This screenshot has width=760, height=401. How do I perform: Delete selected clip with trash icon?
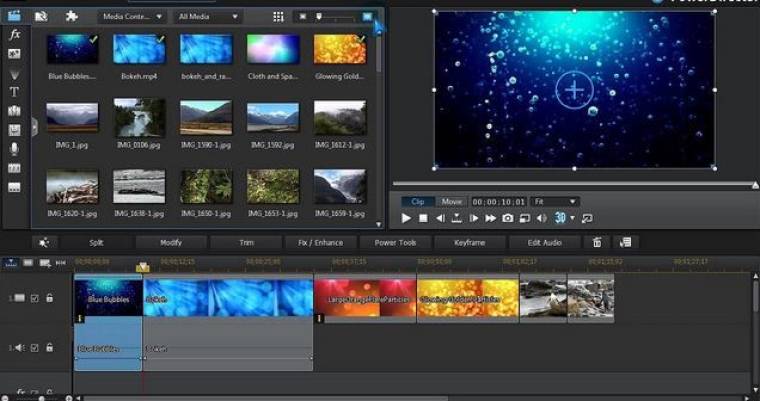coord(597,242)
